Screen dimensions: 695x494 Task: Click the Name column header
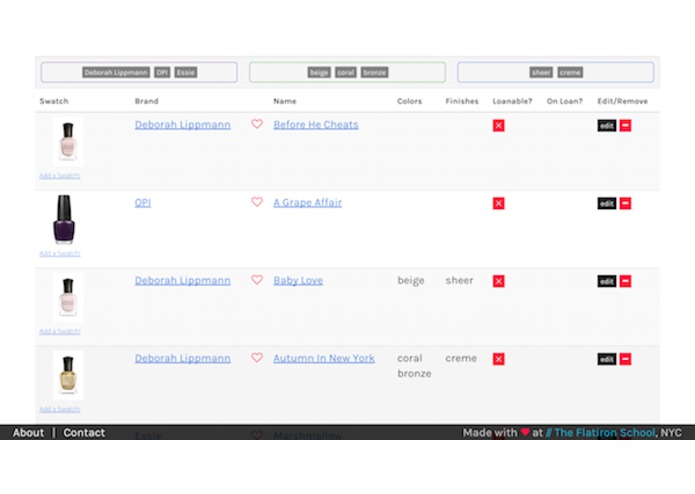click(x=285, y=101)
